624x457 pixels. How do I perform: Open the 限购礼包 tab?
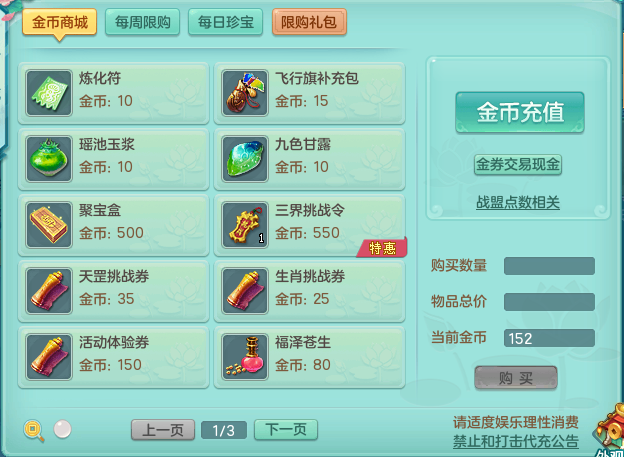[309, 22]
